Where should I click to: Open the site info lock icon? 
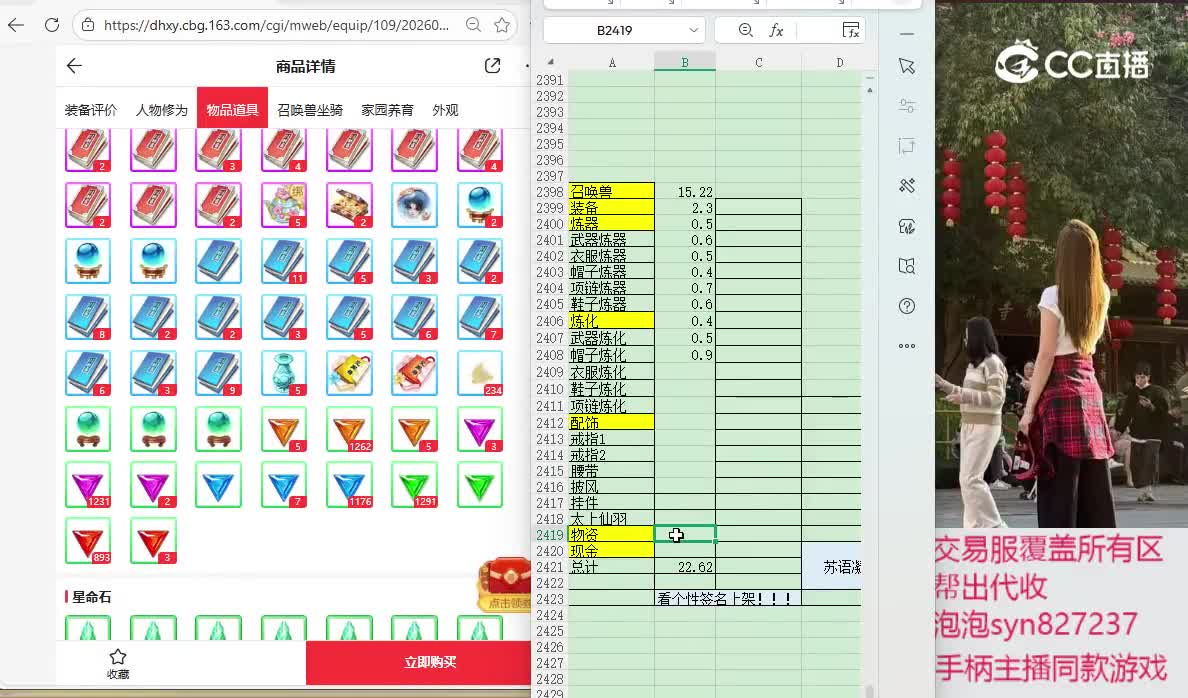[88, 25]
